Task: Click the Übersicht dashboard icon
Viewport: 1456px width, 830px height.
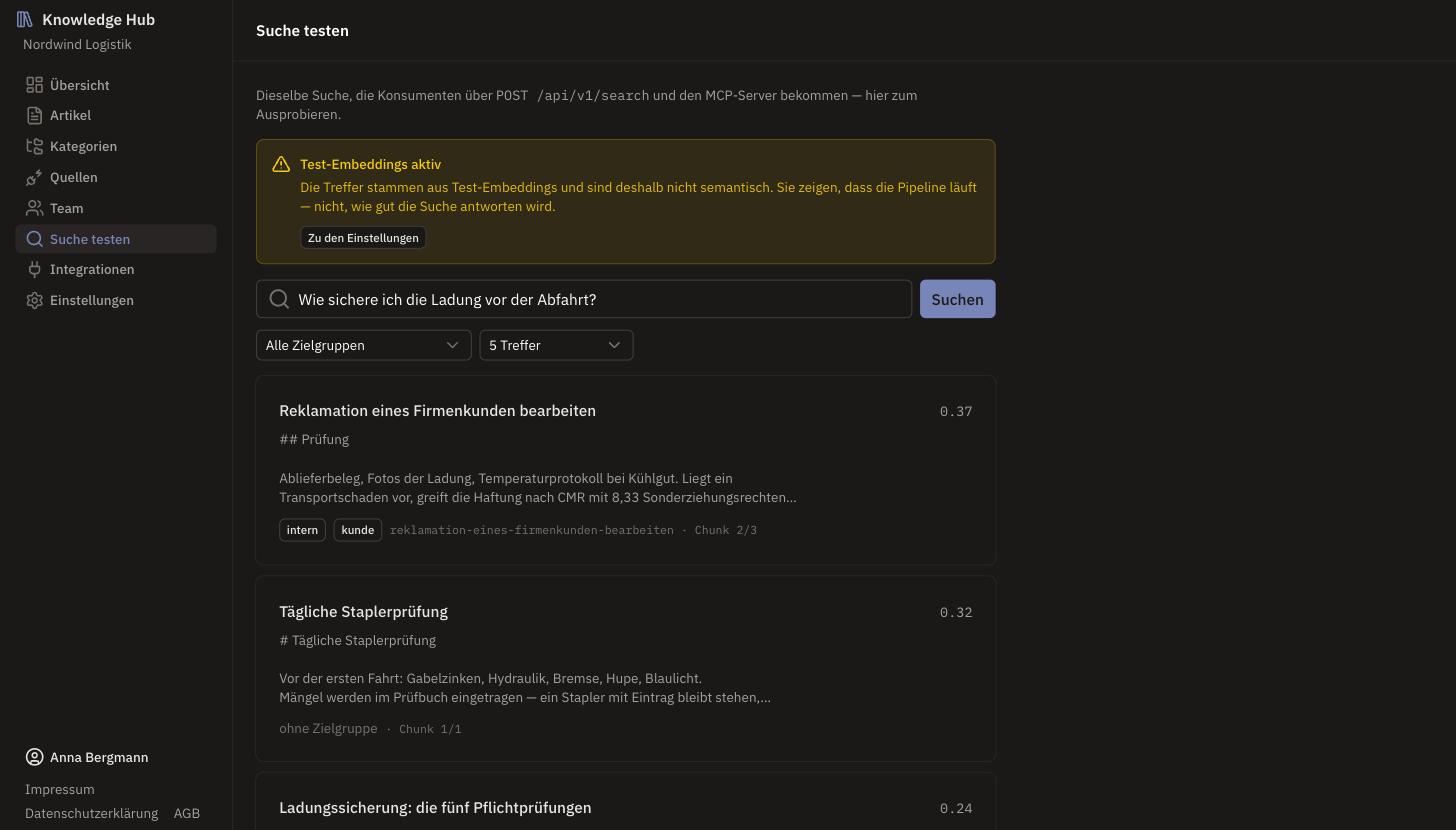Action: point(35,85)
